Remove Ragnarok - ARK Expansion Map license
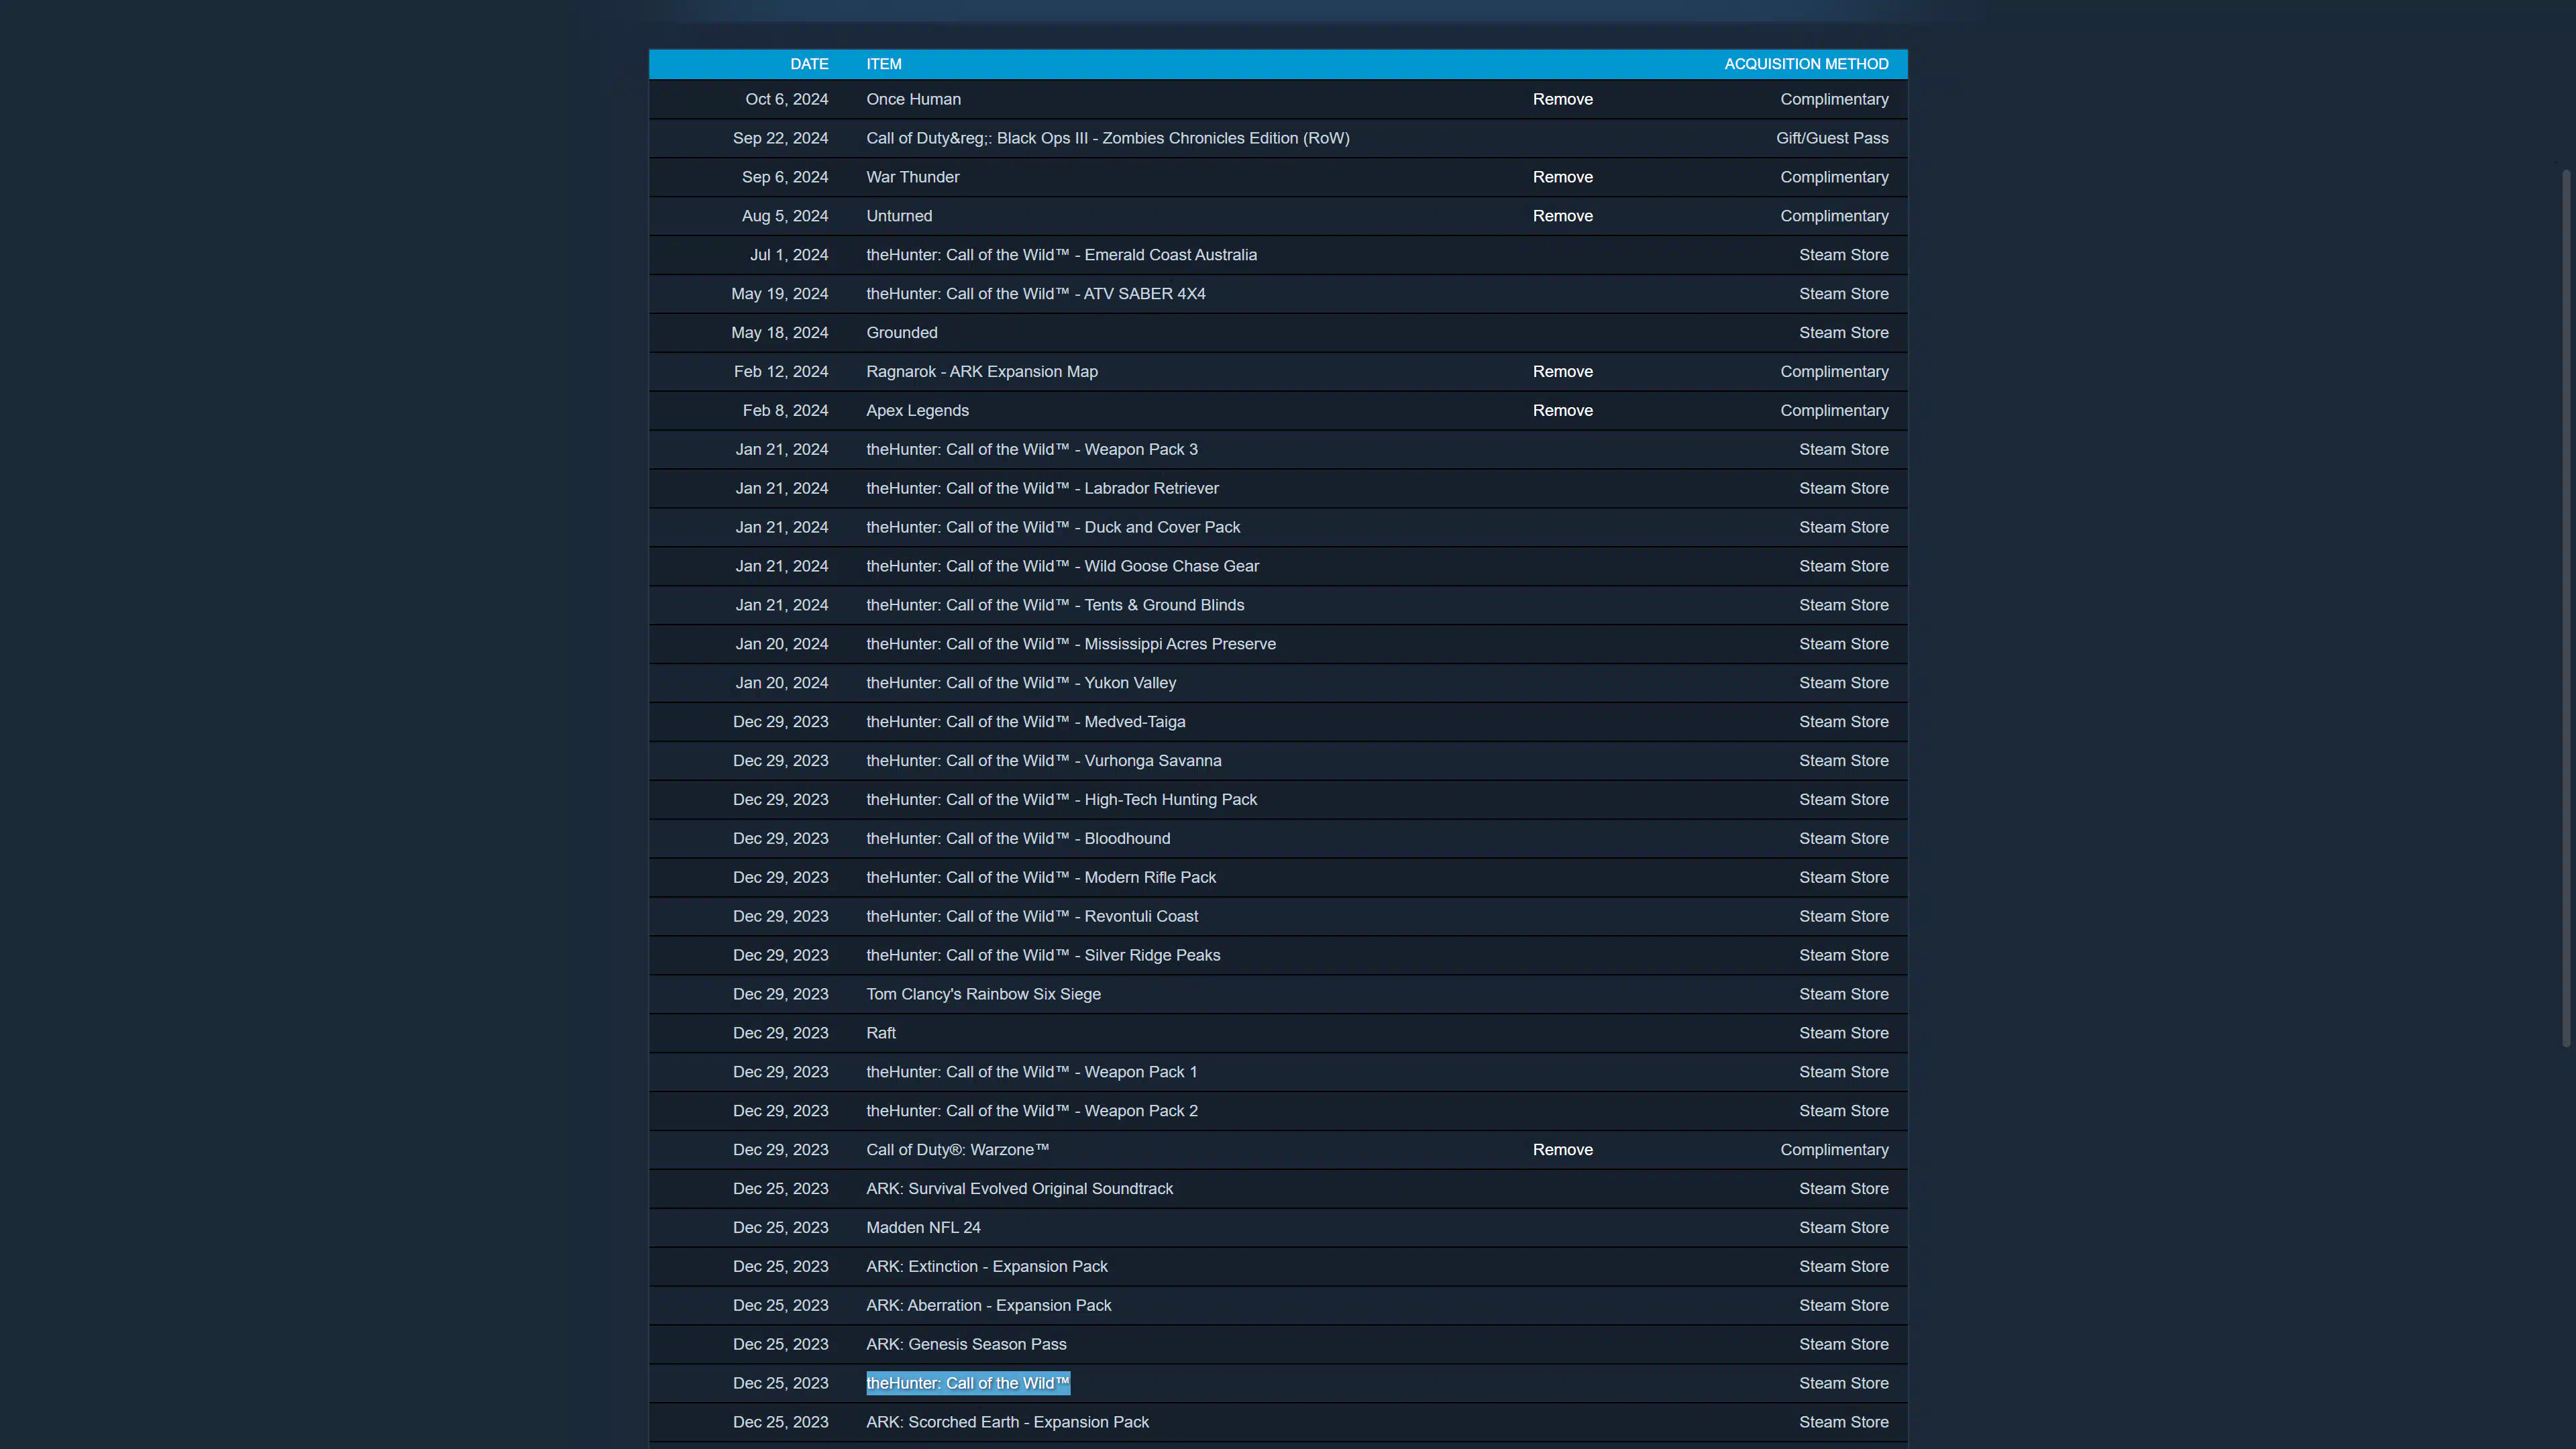This screenshot has width=2576, height=1449. click(x=1562, y=371)
